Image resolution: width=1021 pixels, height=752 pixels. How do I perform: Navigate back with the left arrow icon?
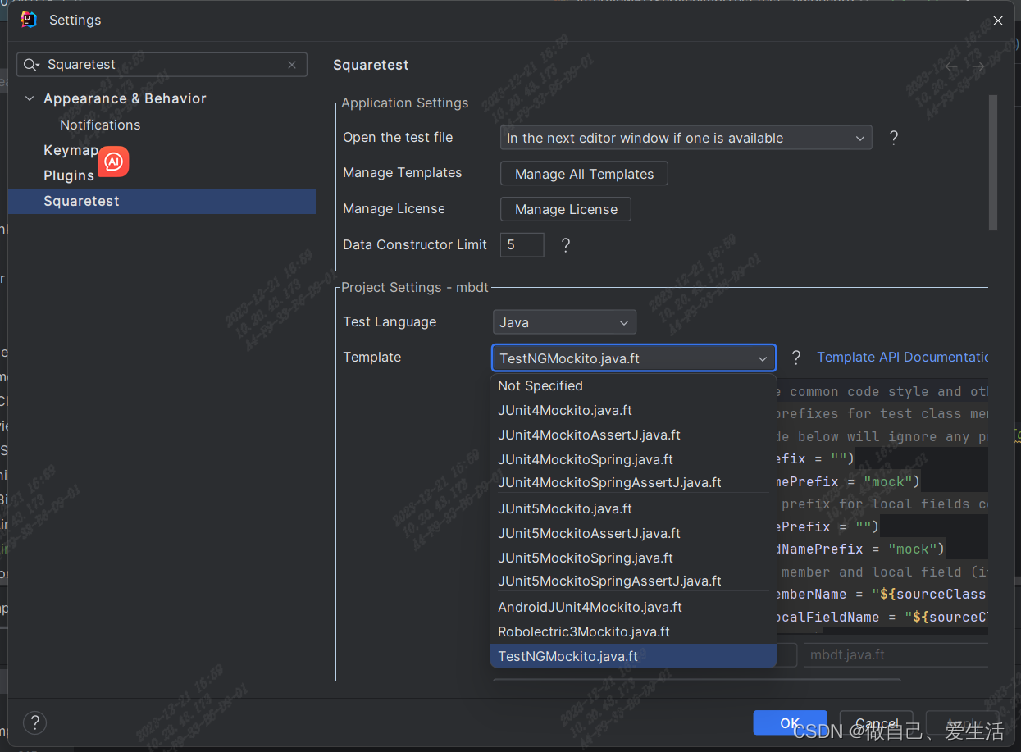[x=951, y=66]
